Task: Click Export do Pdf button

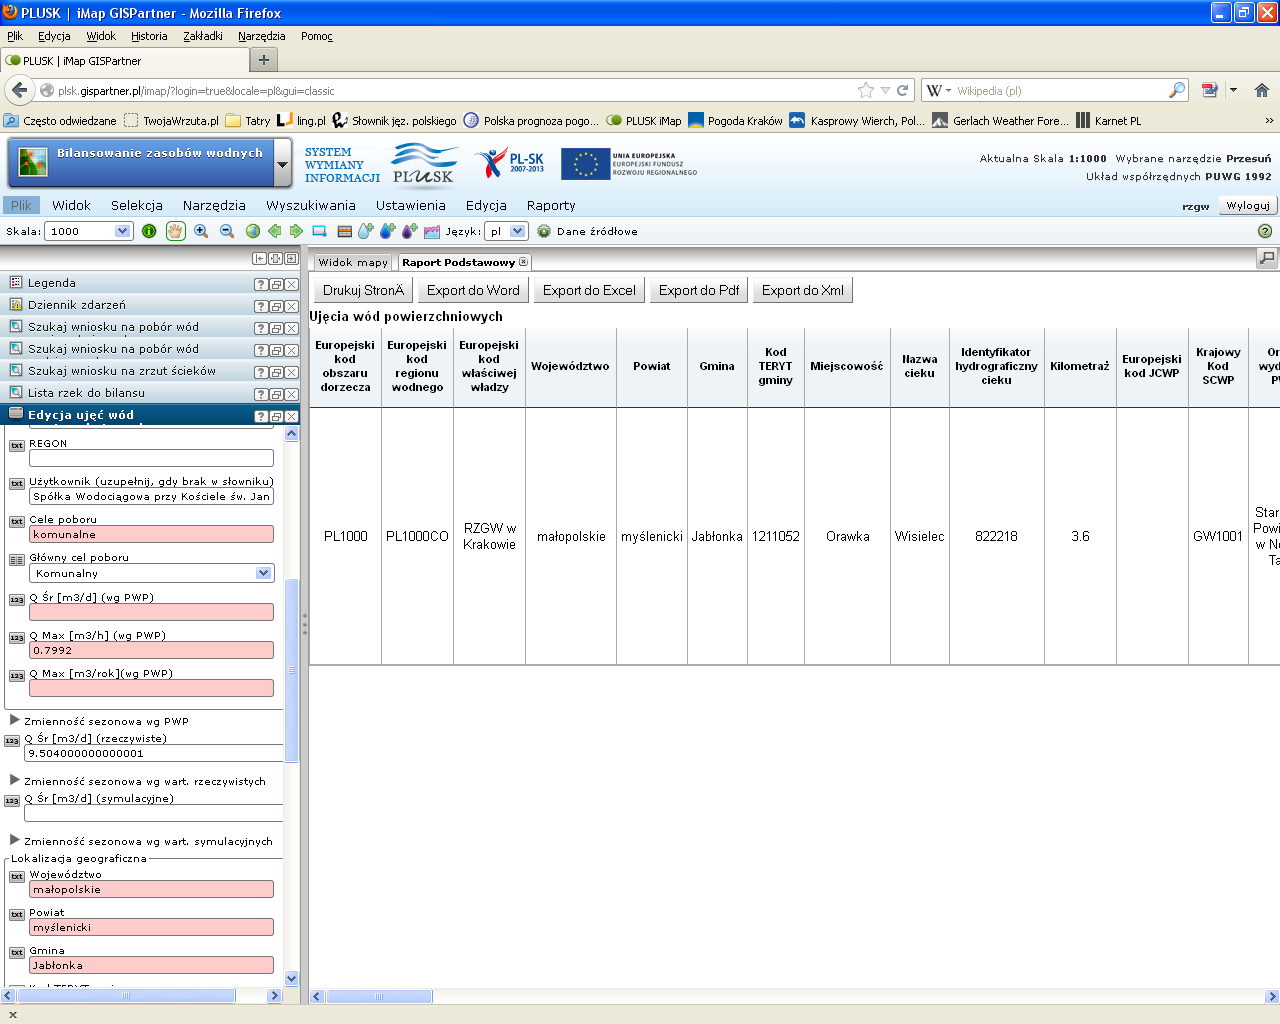Action: (699, 290)
